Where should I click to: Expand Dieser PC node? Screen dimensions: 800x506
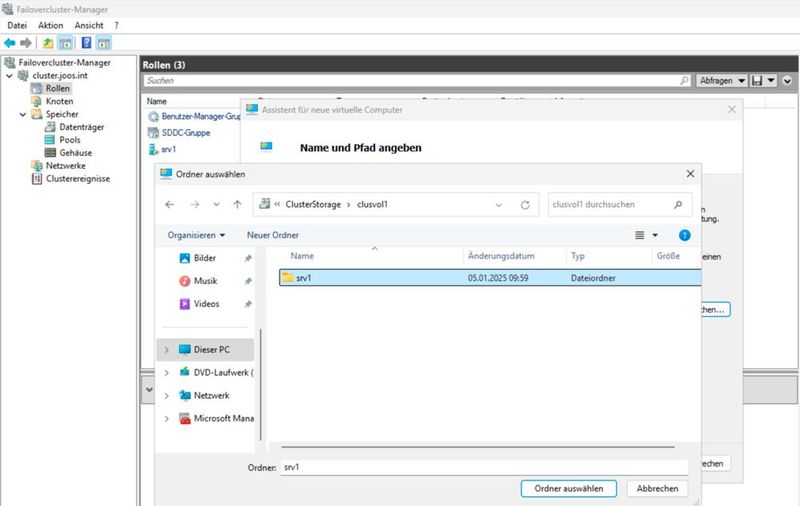click(166, 350)
